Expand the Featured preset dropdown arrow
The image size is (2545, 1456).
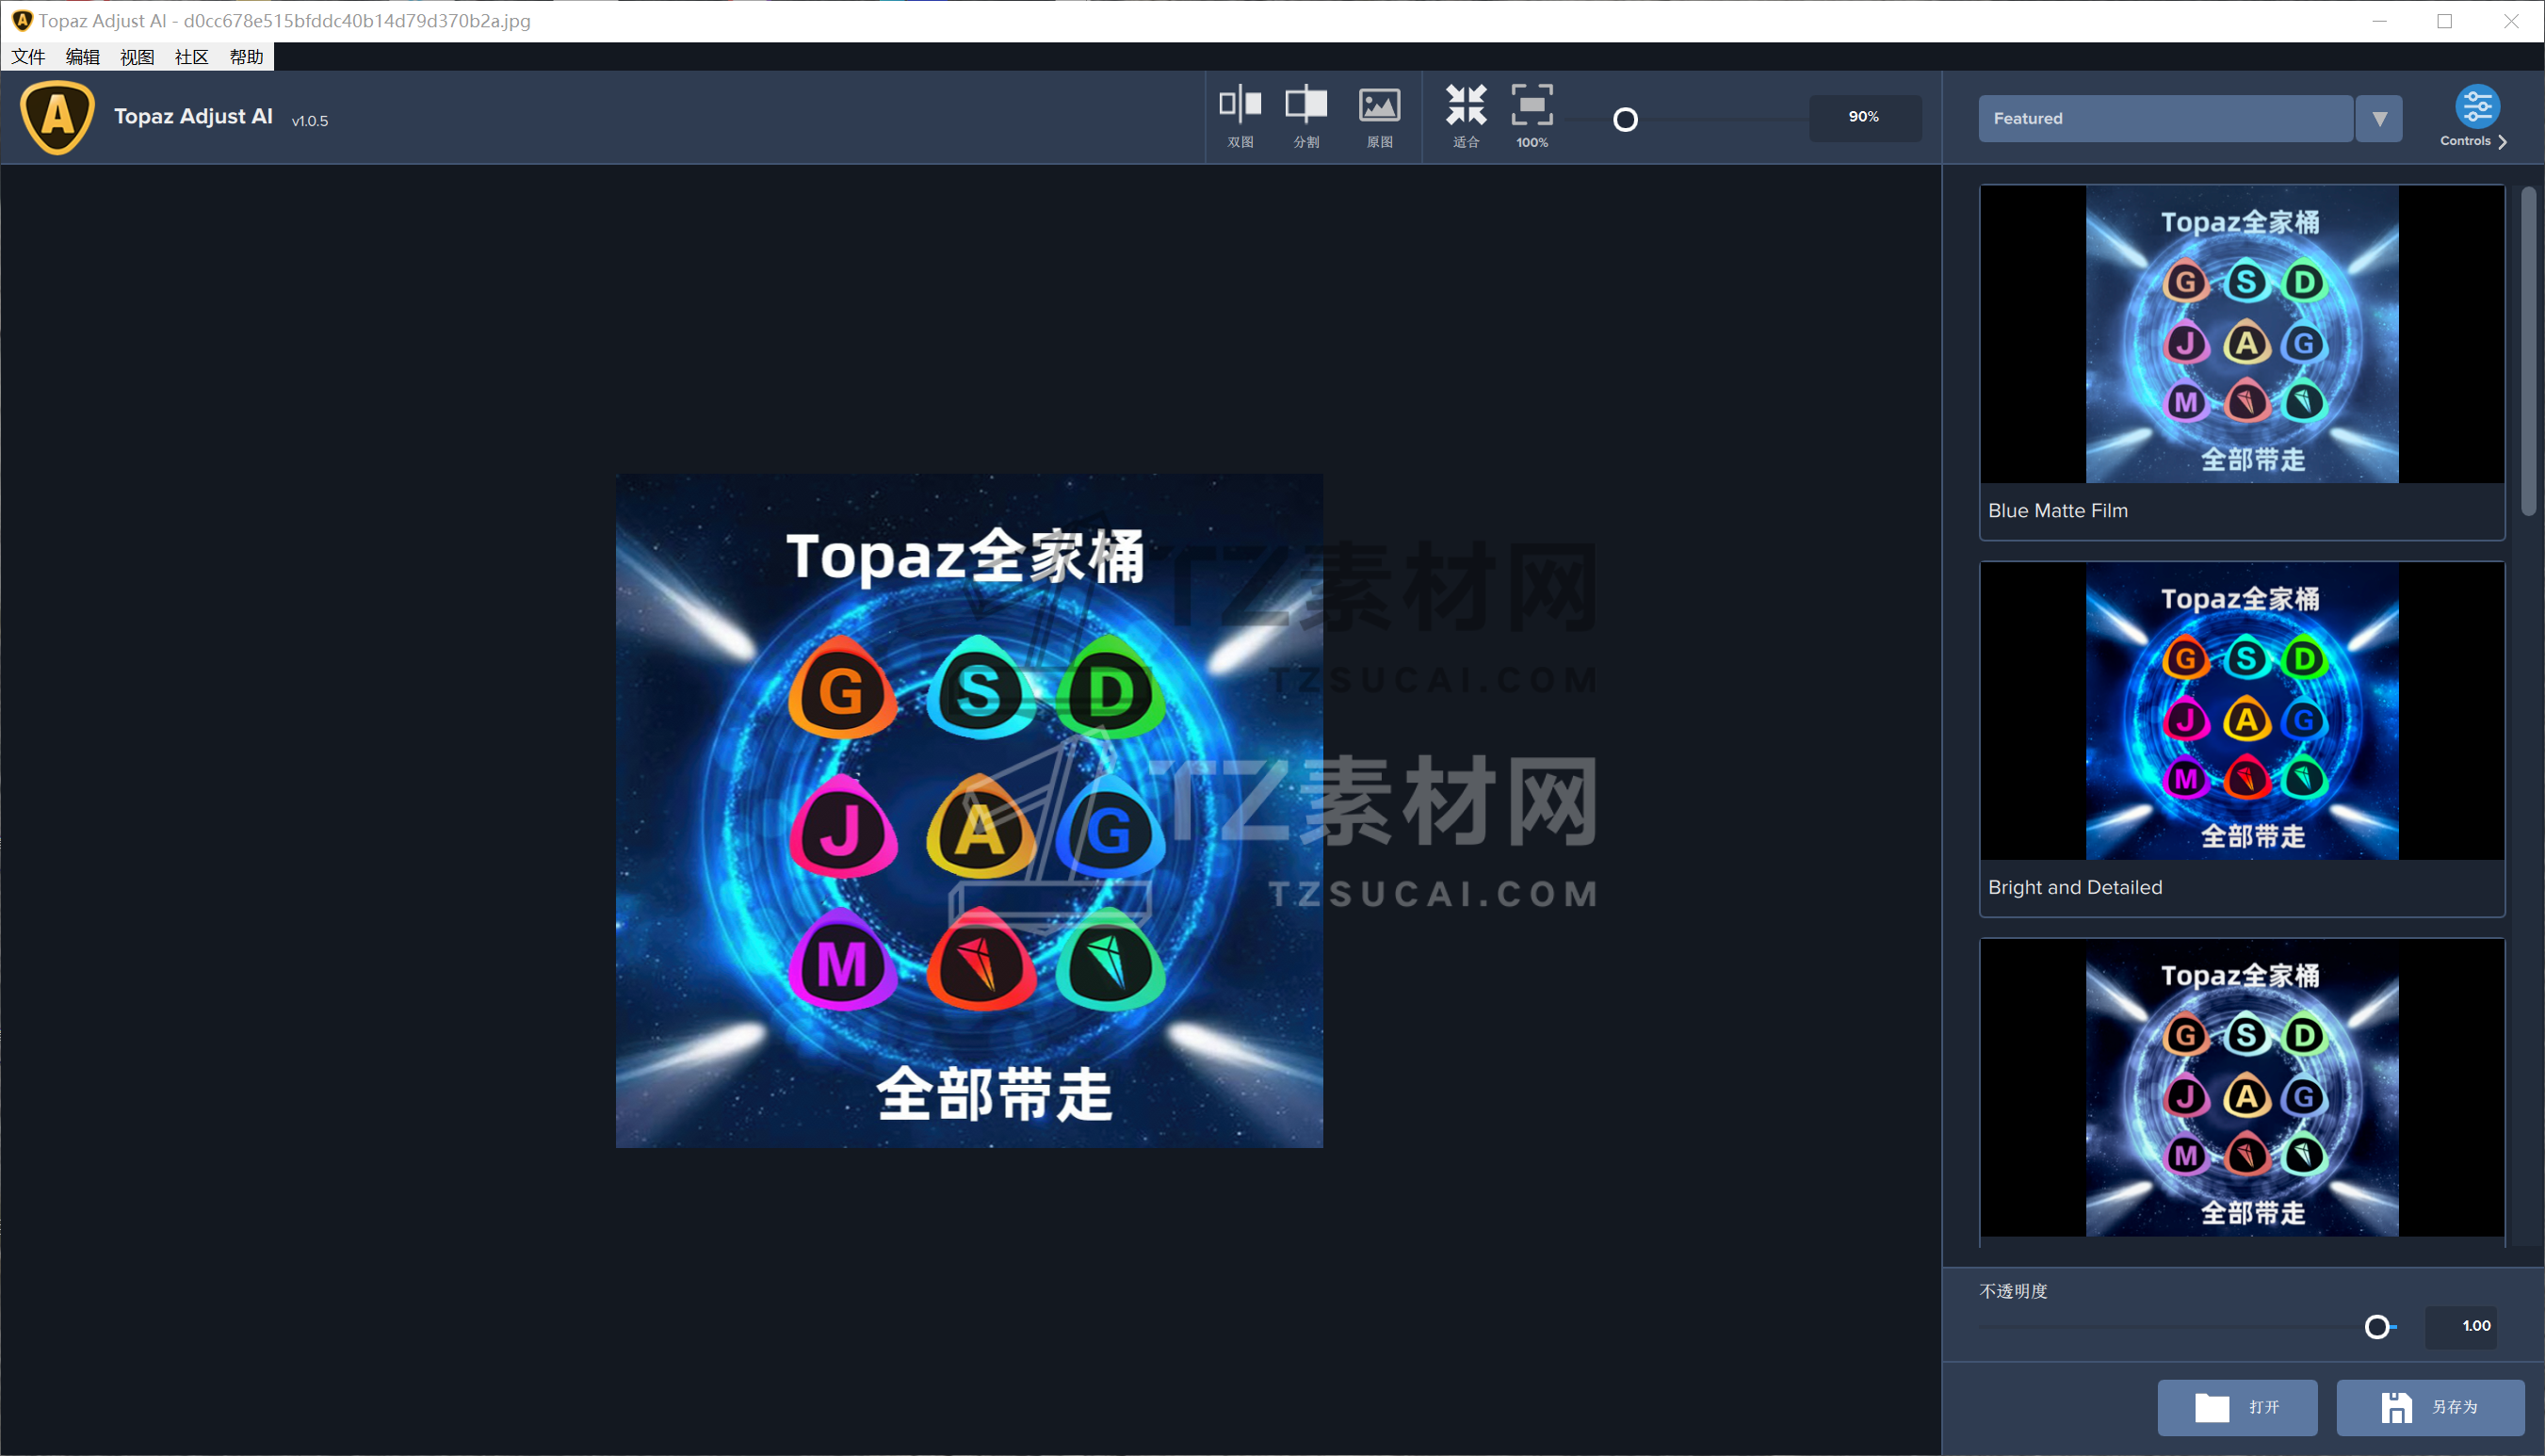click(x=2379, y=119)
